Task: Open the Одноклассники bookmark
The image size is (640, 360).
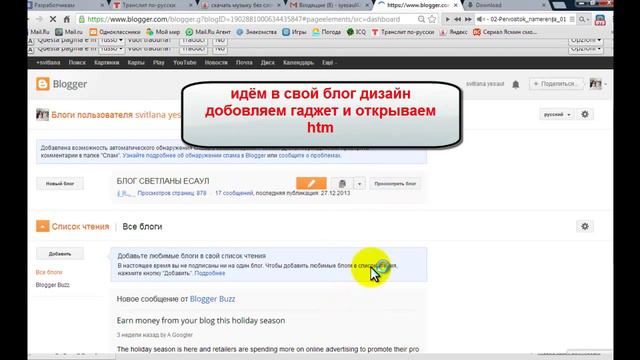Action: 115,32
